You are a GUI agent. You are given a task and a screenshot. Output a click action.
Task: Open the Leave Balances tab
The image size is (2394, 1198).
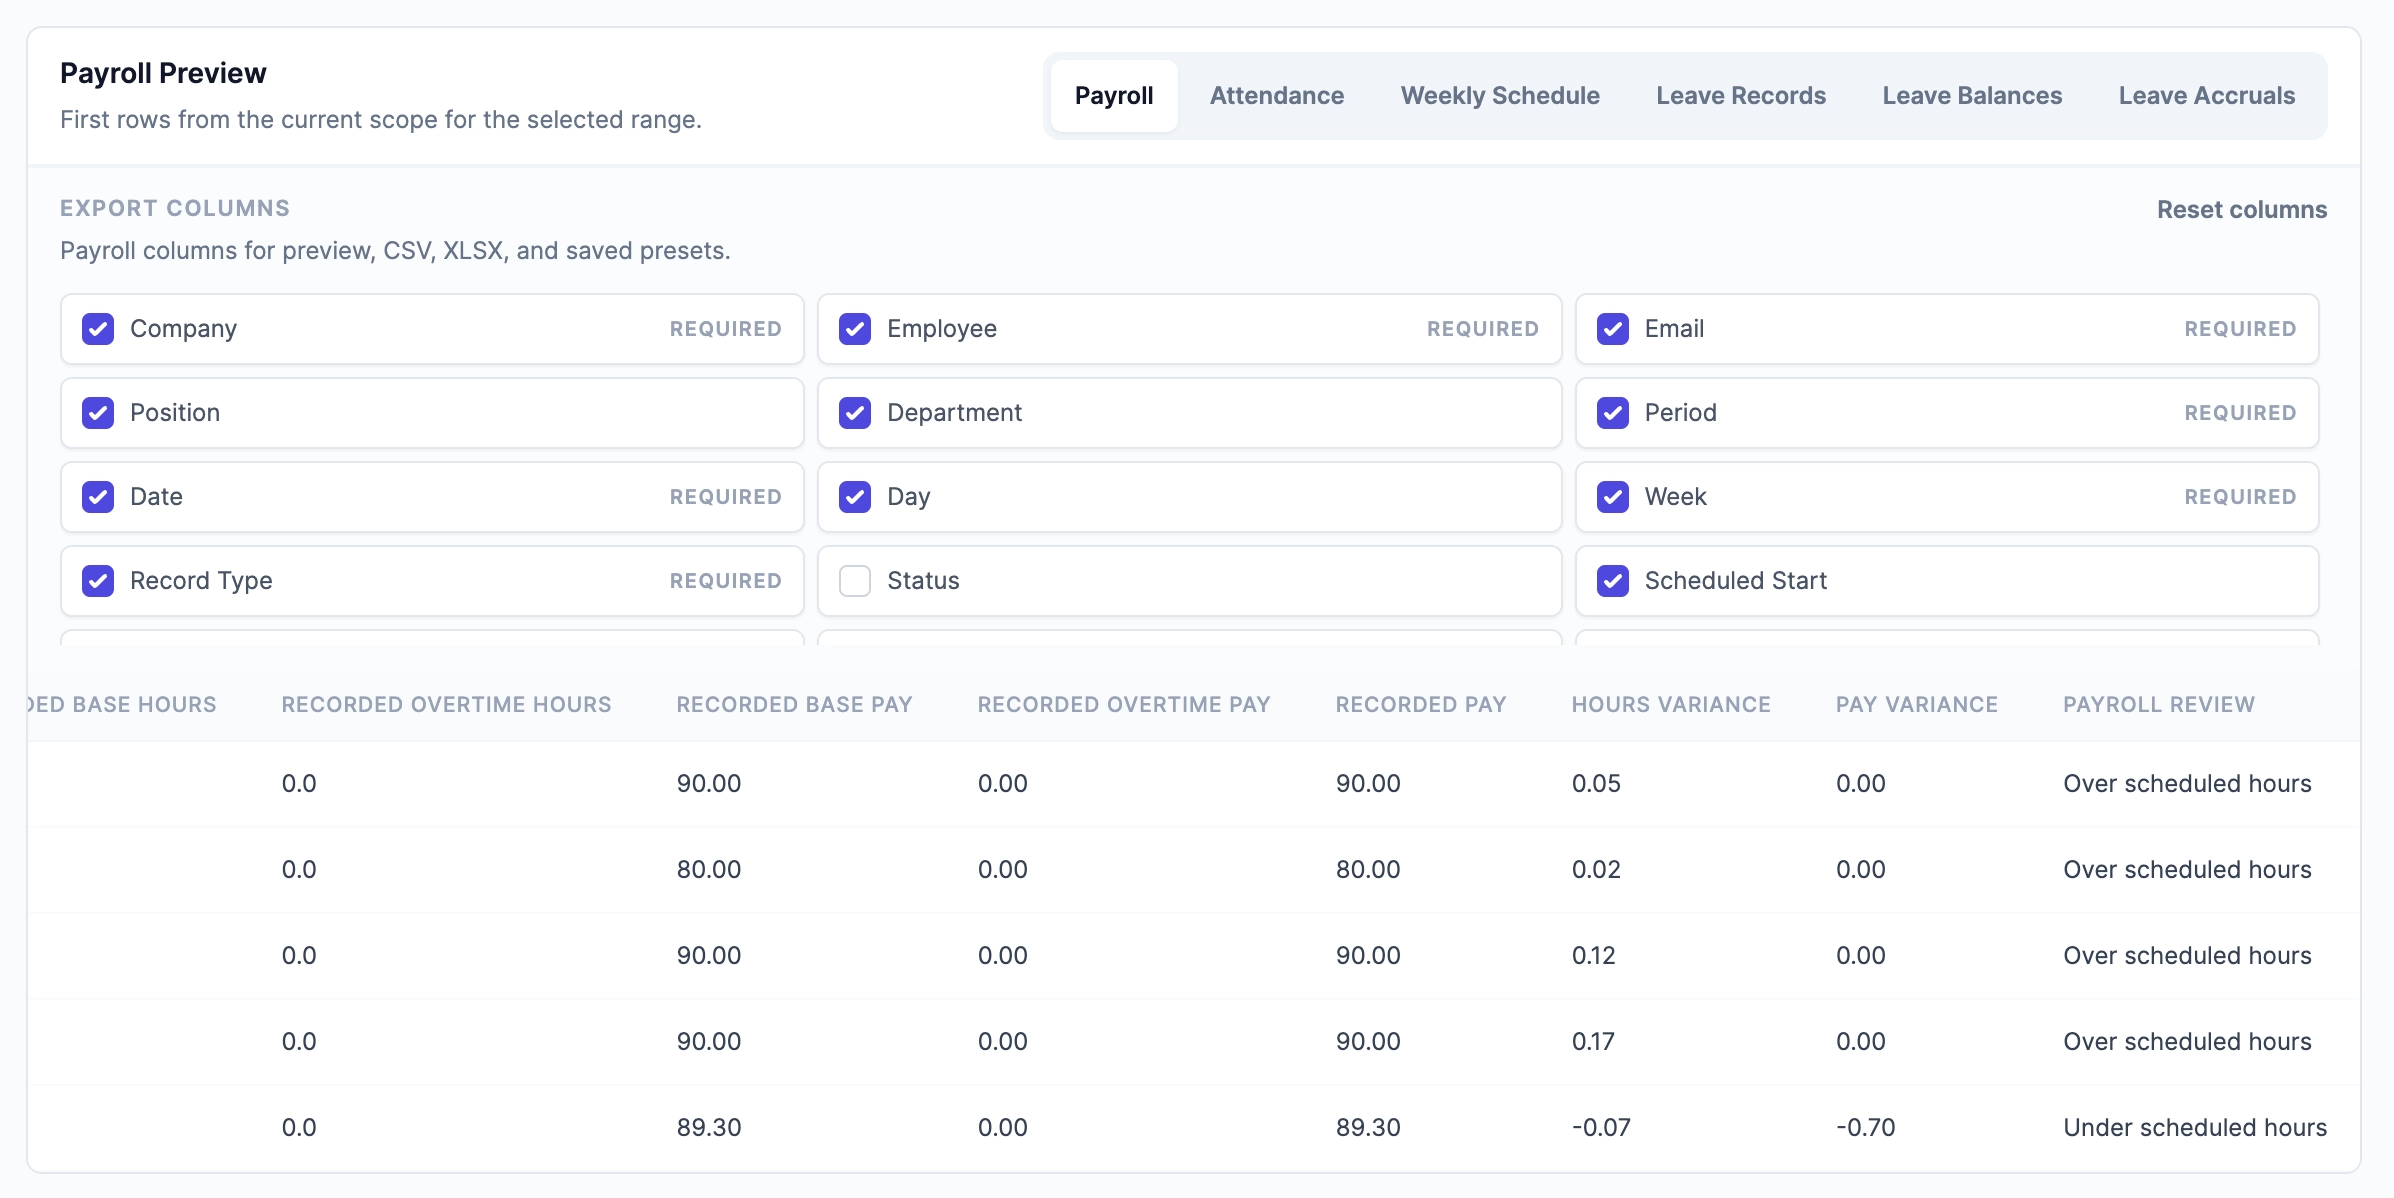tap(1972, 96)
